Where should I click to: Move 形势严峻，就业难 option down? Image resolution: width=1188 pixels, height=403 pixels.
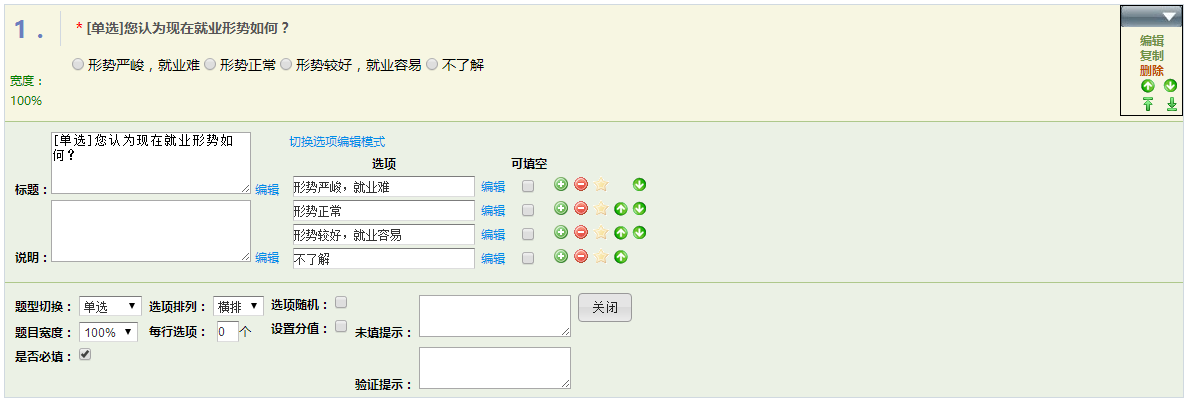pos(639,185)
